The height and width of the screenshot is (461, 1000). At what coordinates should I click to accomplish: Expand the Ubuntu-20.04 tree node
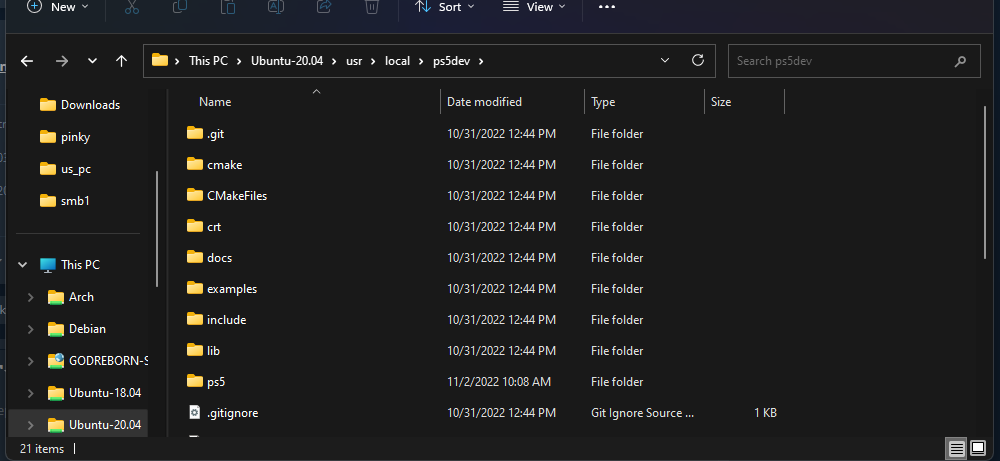31,425
